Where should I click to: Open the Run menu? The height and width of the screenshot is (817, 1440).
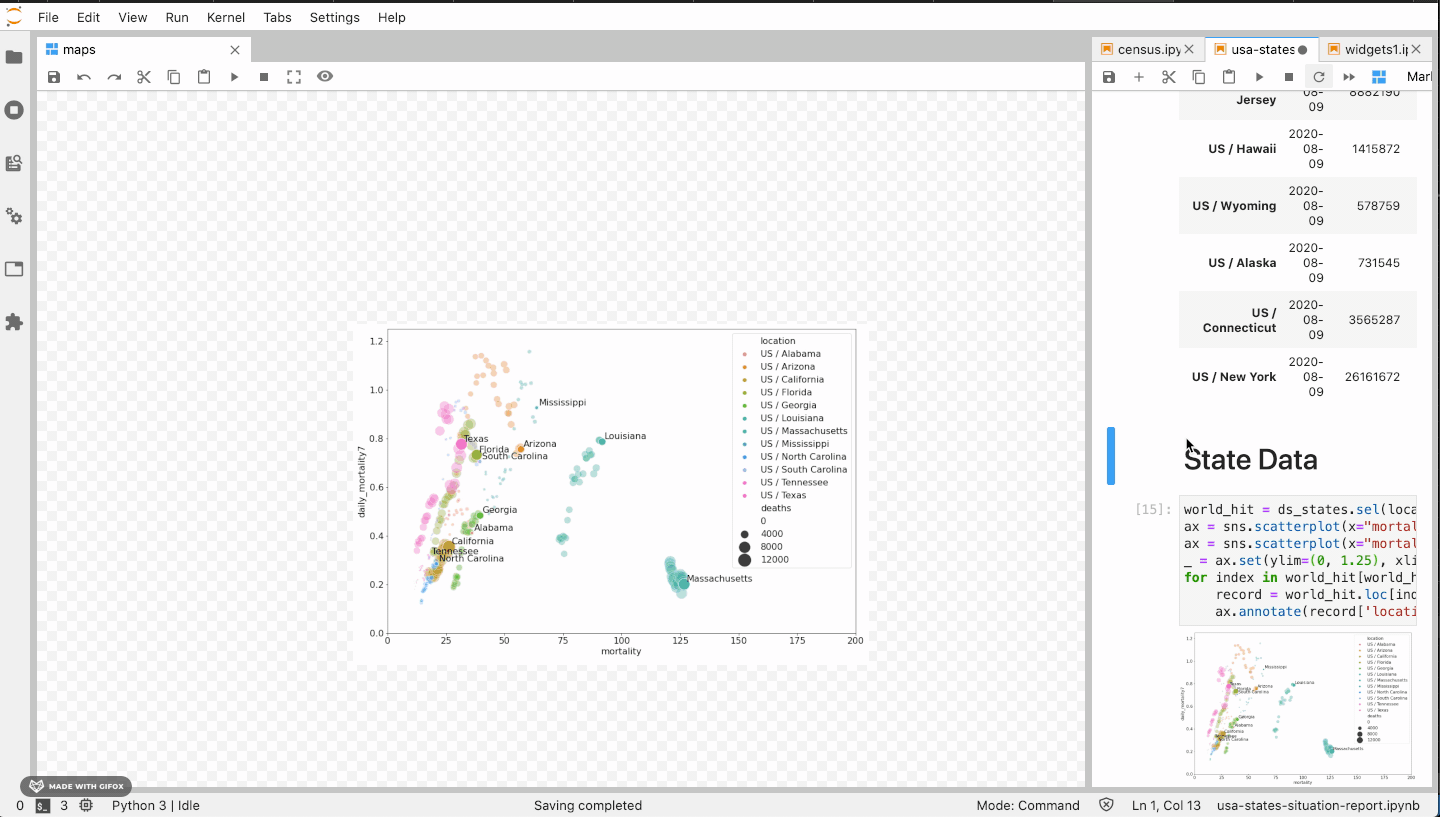(177, 17)
